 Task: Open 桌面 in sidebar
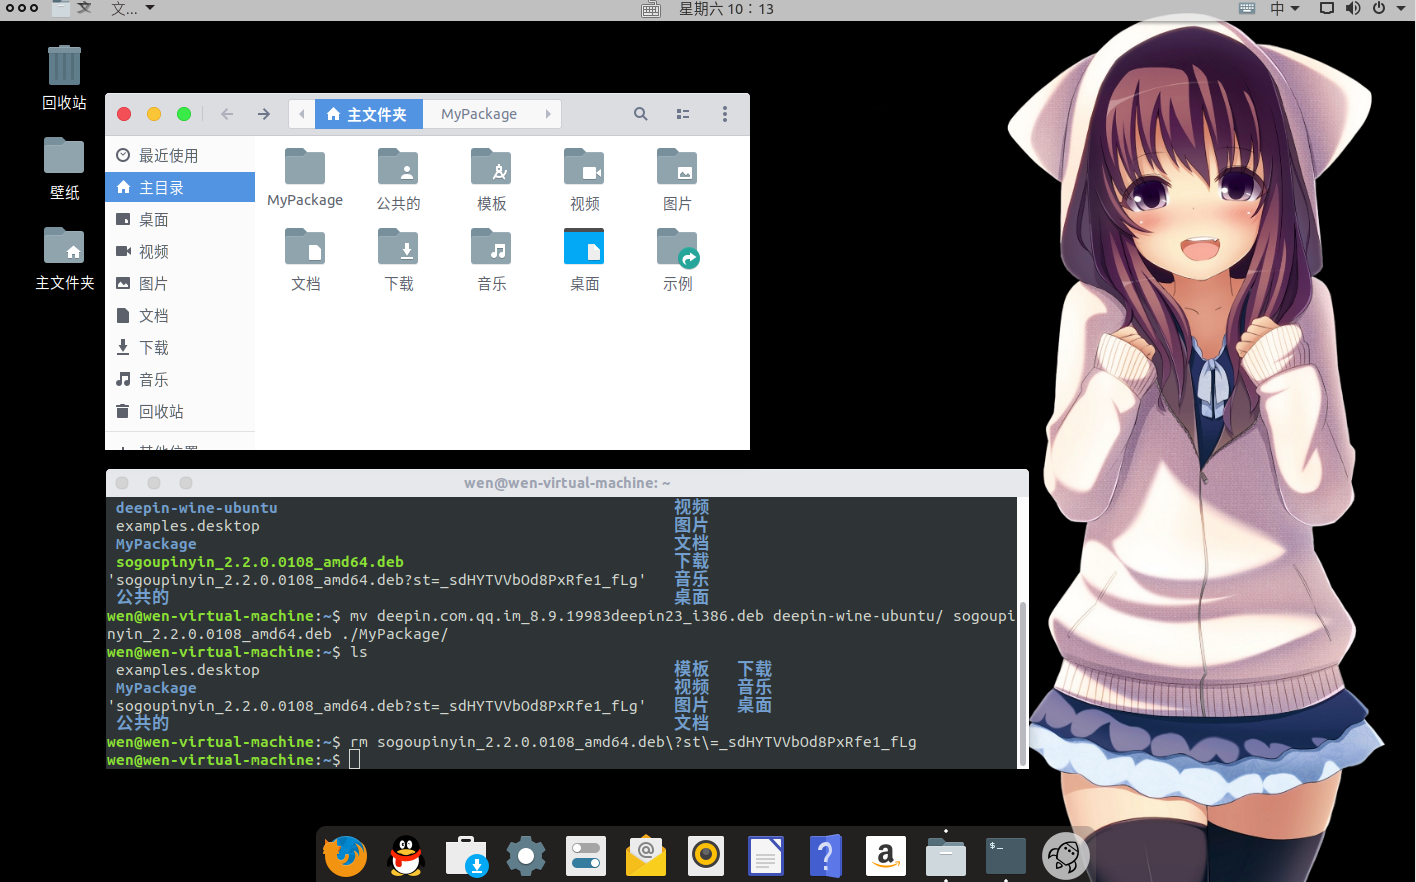tap(180, 219)
